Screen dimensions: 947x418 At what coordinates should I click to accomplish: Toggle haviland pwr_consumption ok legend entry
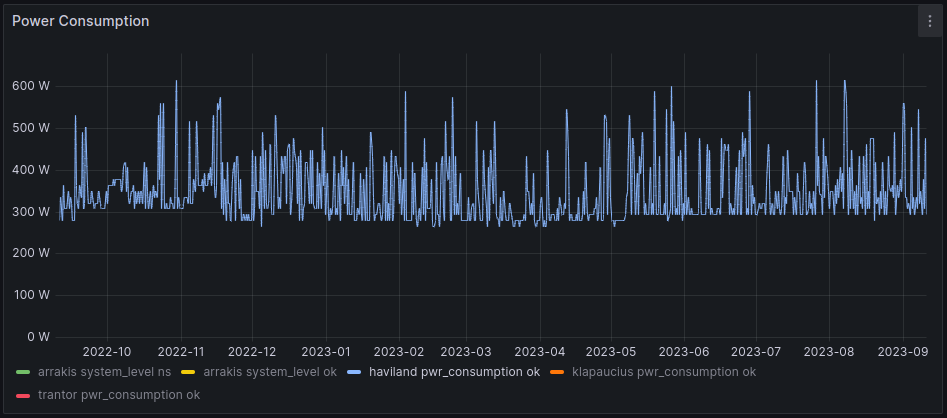(454, 372)
